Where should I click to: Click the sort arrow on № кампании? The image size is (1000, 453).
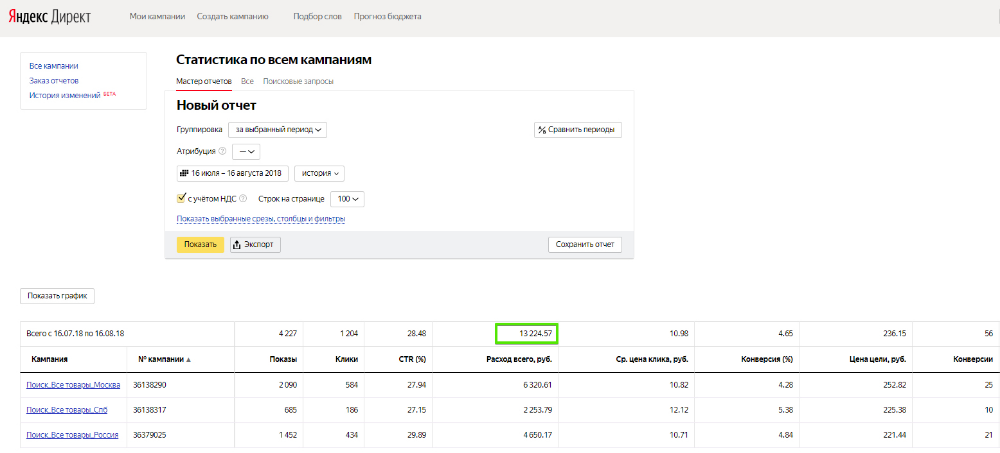(188, 360)
